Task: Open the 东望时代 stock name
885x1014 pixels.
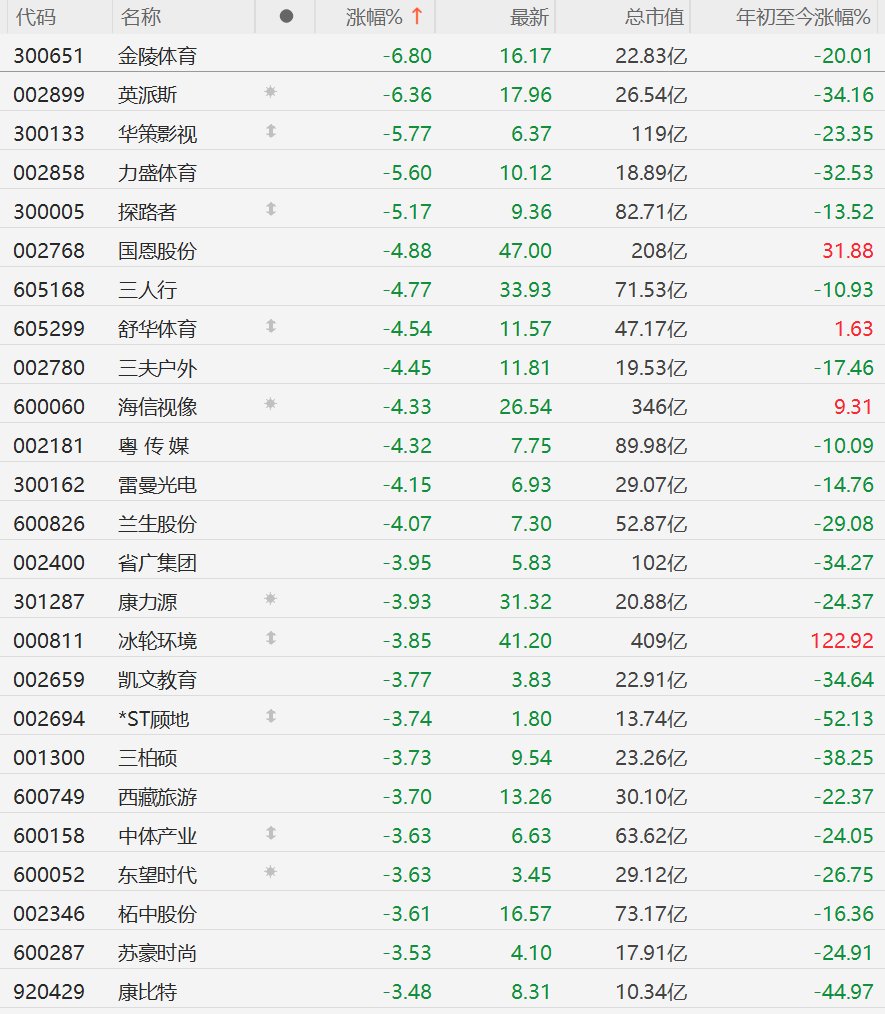Action: pos(157,875)
